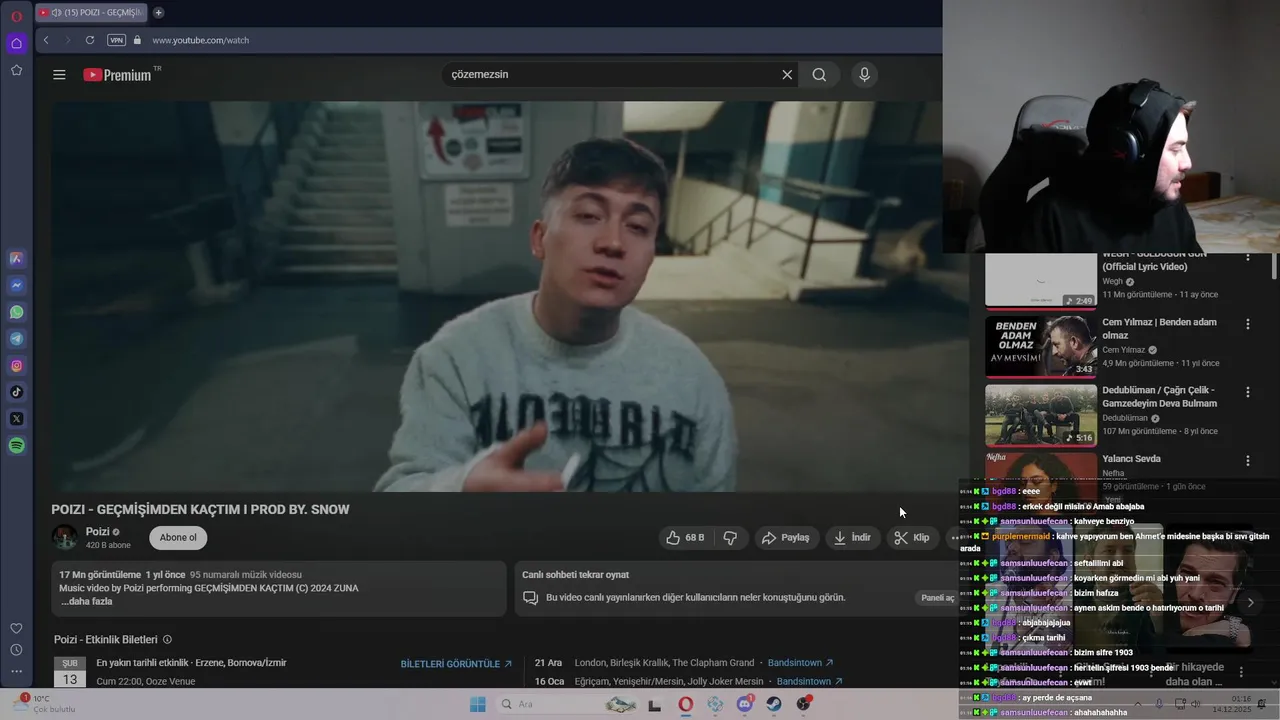Open options menu for Yalancı Sevda video
1280x720 pixels.
click(x=1247, y=460)
